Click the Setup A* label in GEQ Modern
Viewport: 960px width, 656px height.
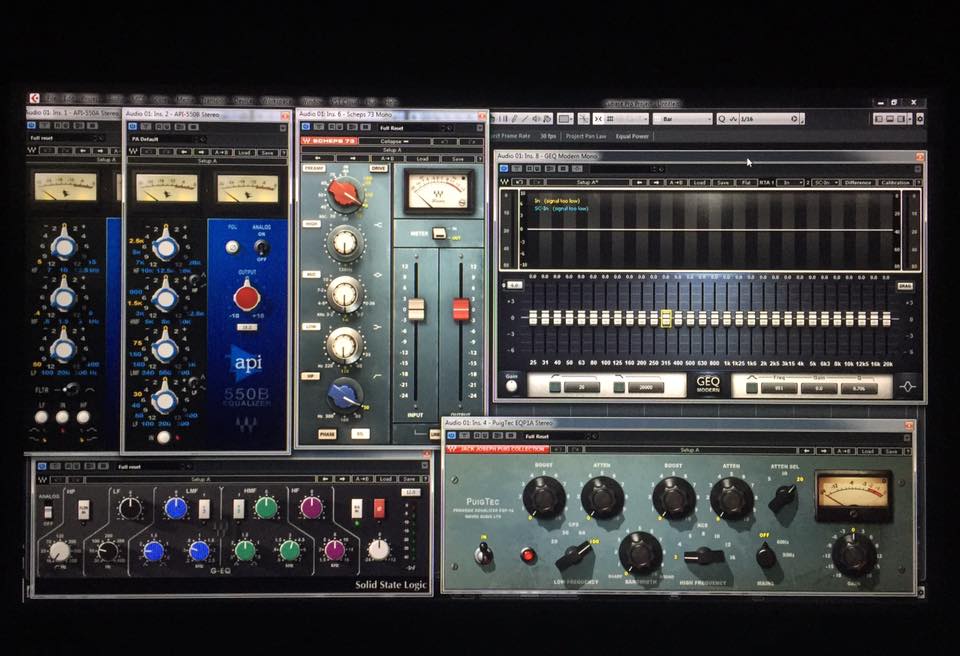pyautogui.click(x=588, y=183)
